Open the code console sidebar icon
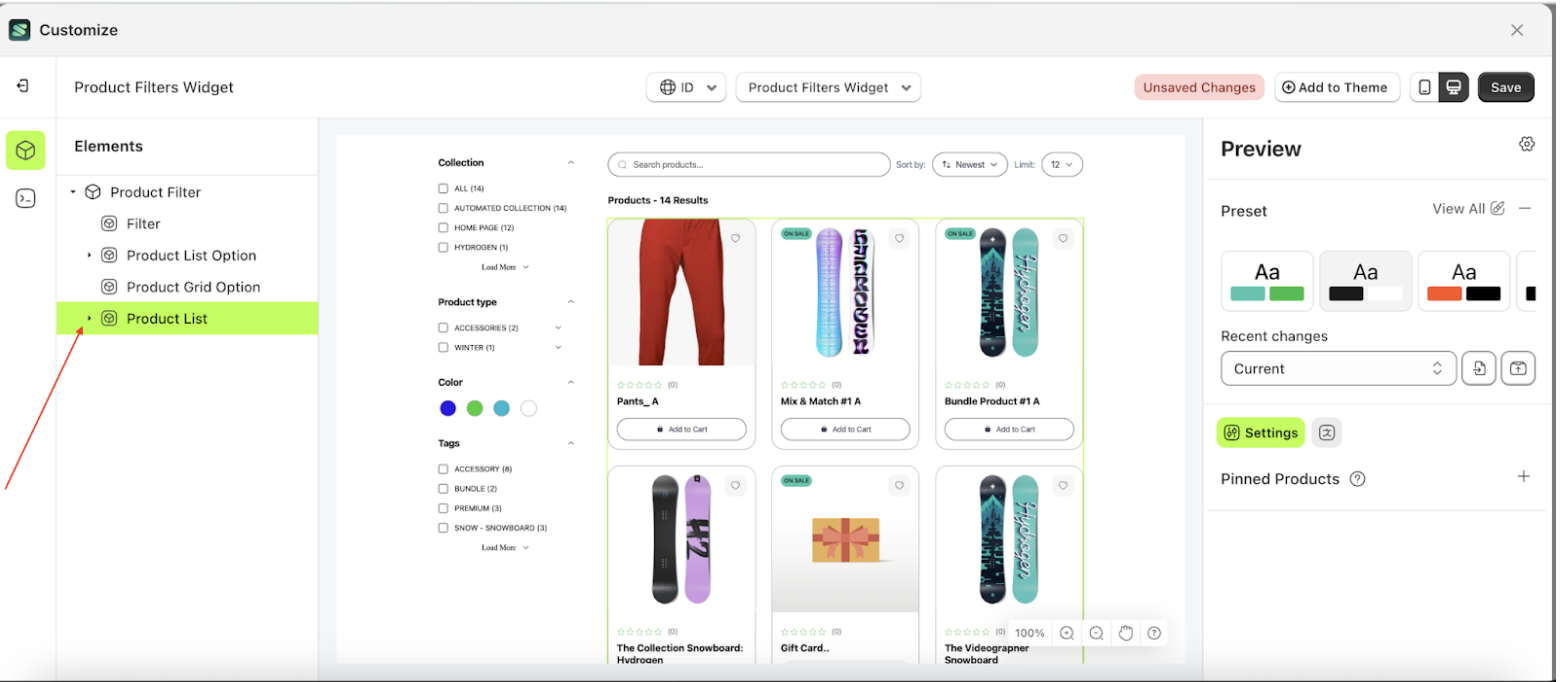The width and height of the screenshot is (1560, 682). coord(26,198)
